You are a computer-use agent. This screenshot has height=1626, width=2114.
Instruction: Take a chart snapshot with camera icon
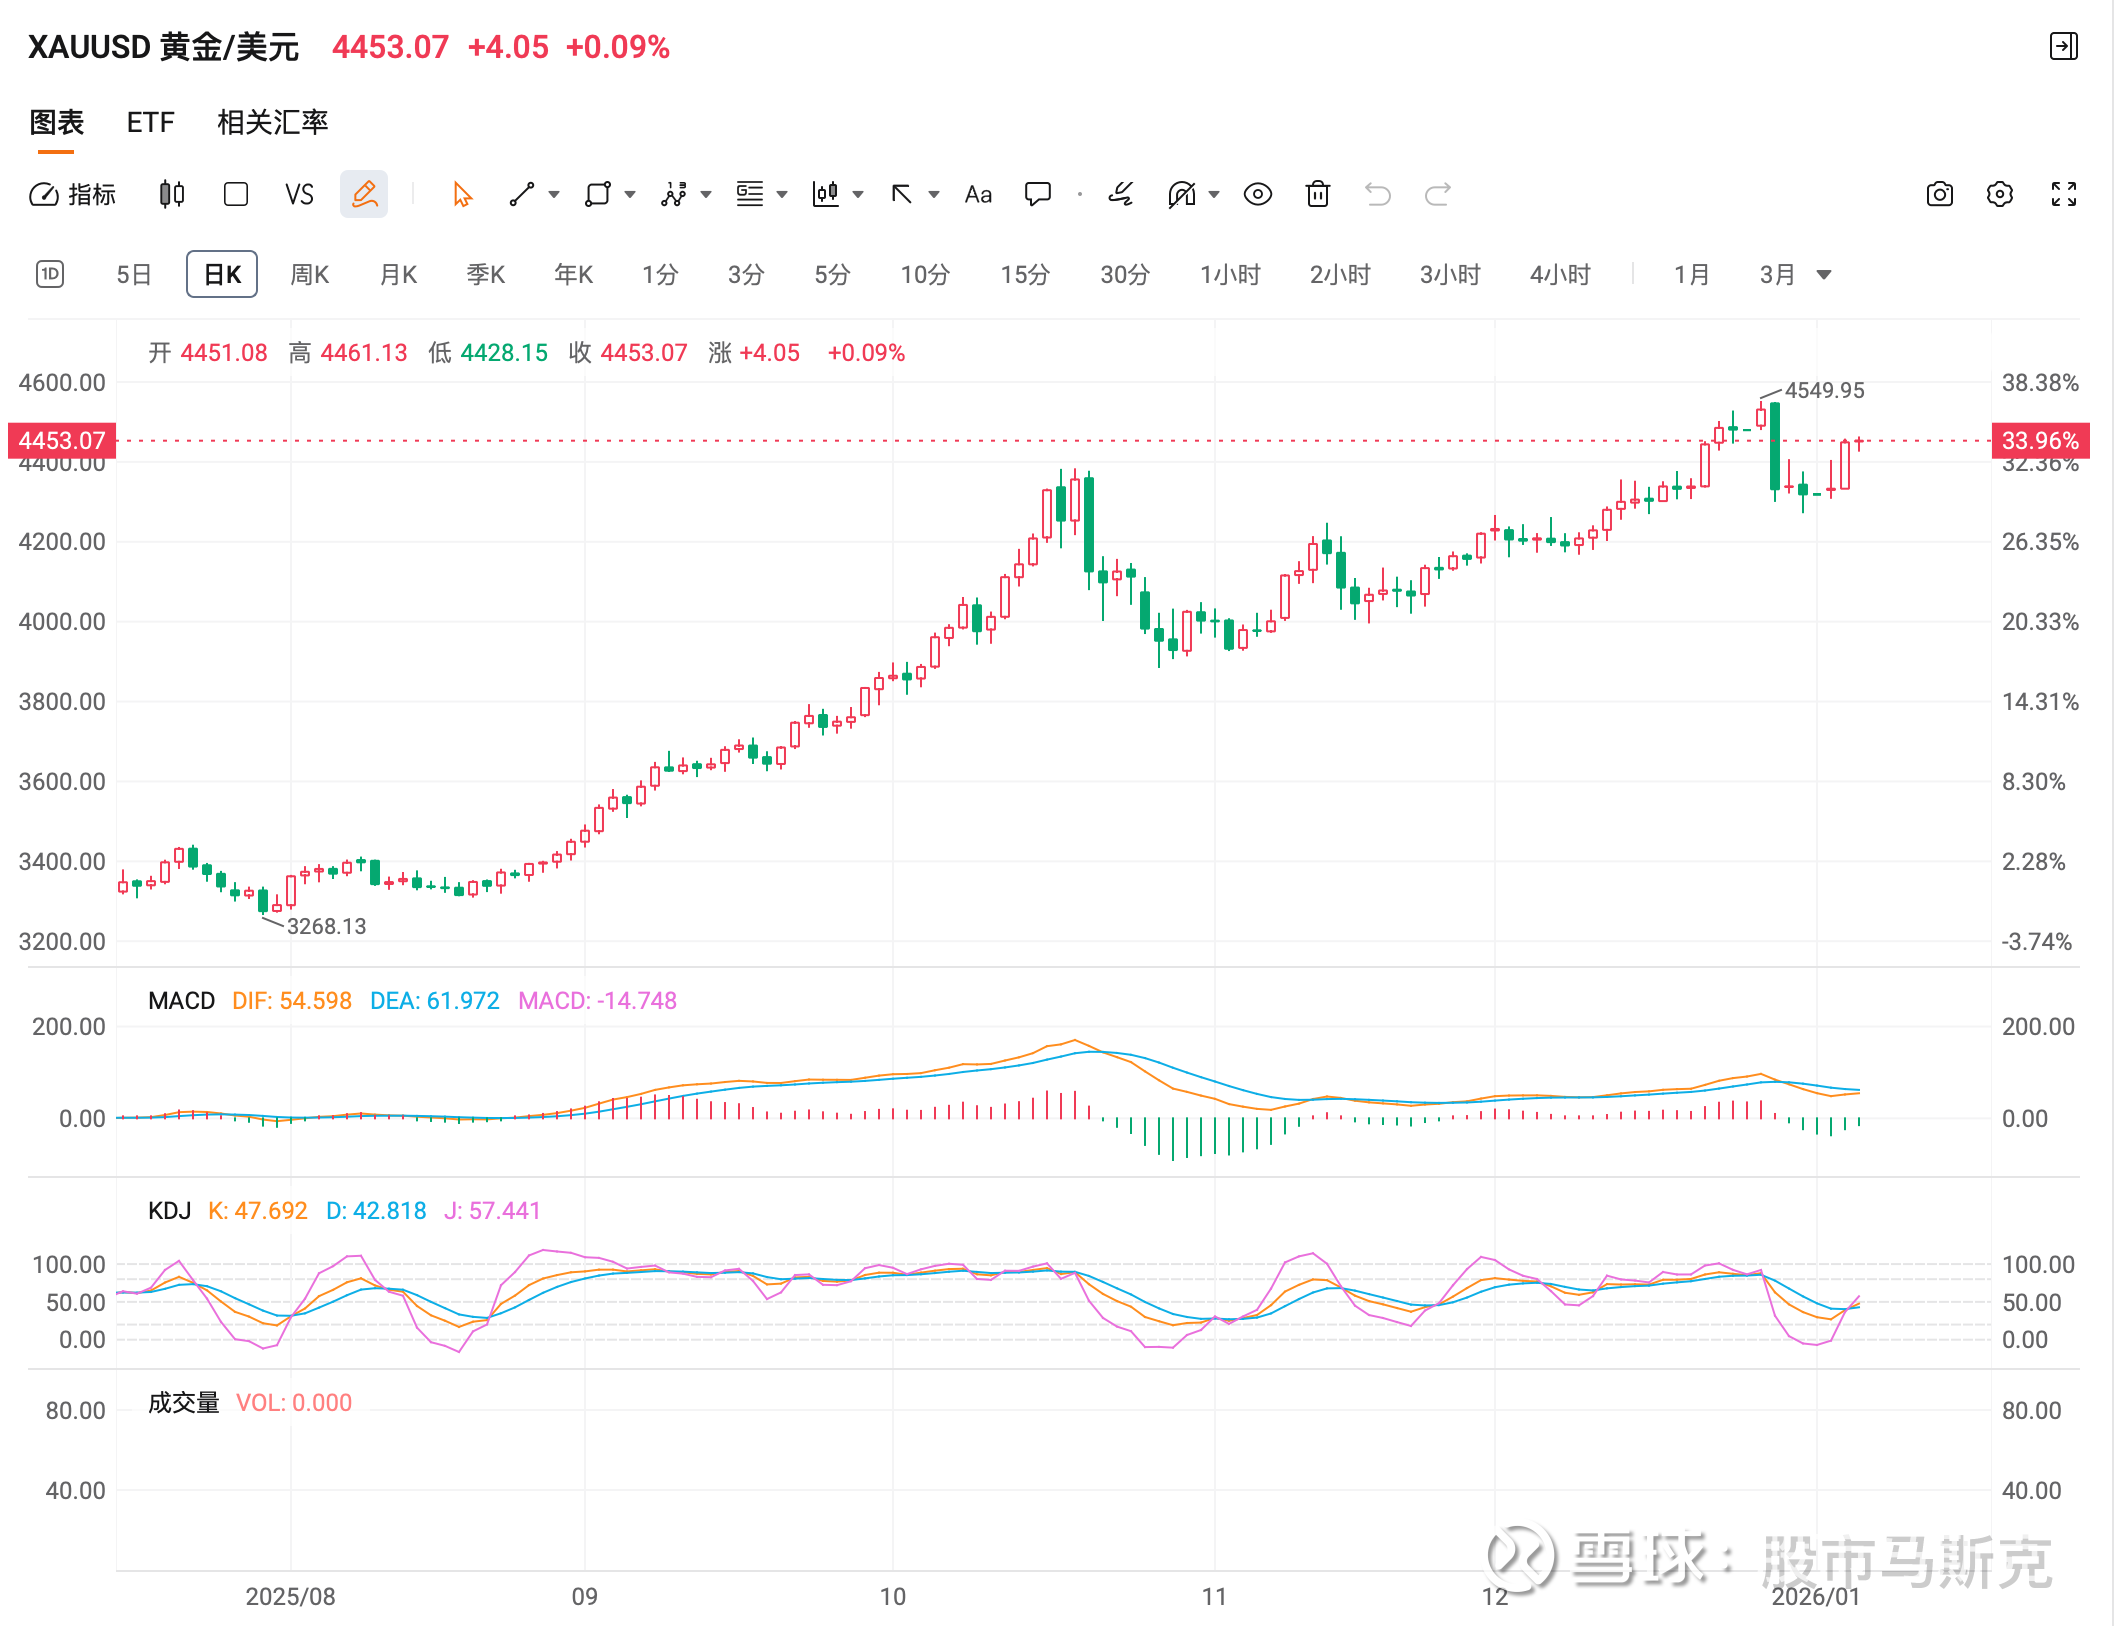click(1939, 194)
